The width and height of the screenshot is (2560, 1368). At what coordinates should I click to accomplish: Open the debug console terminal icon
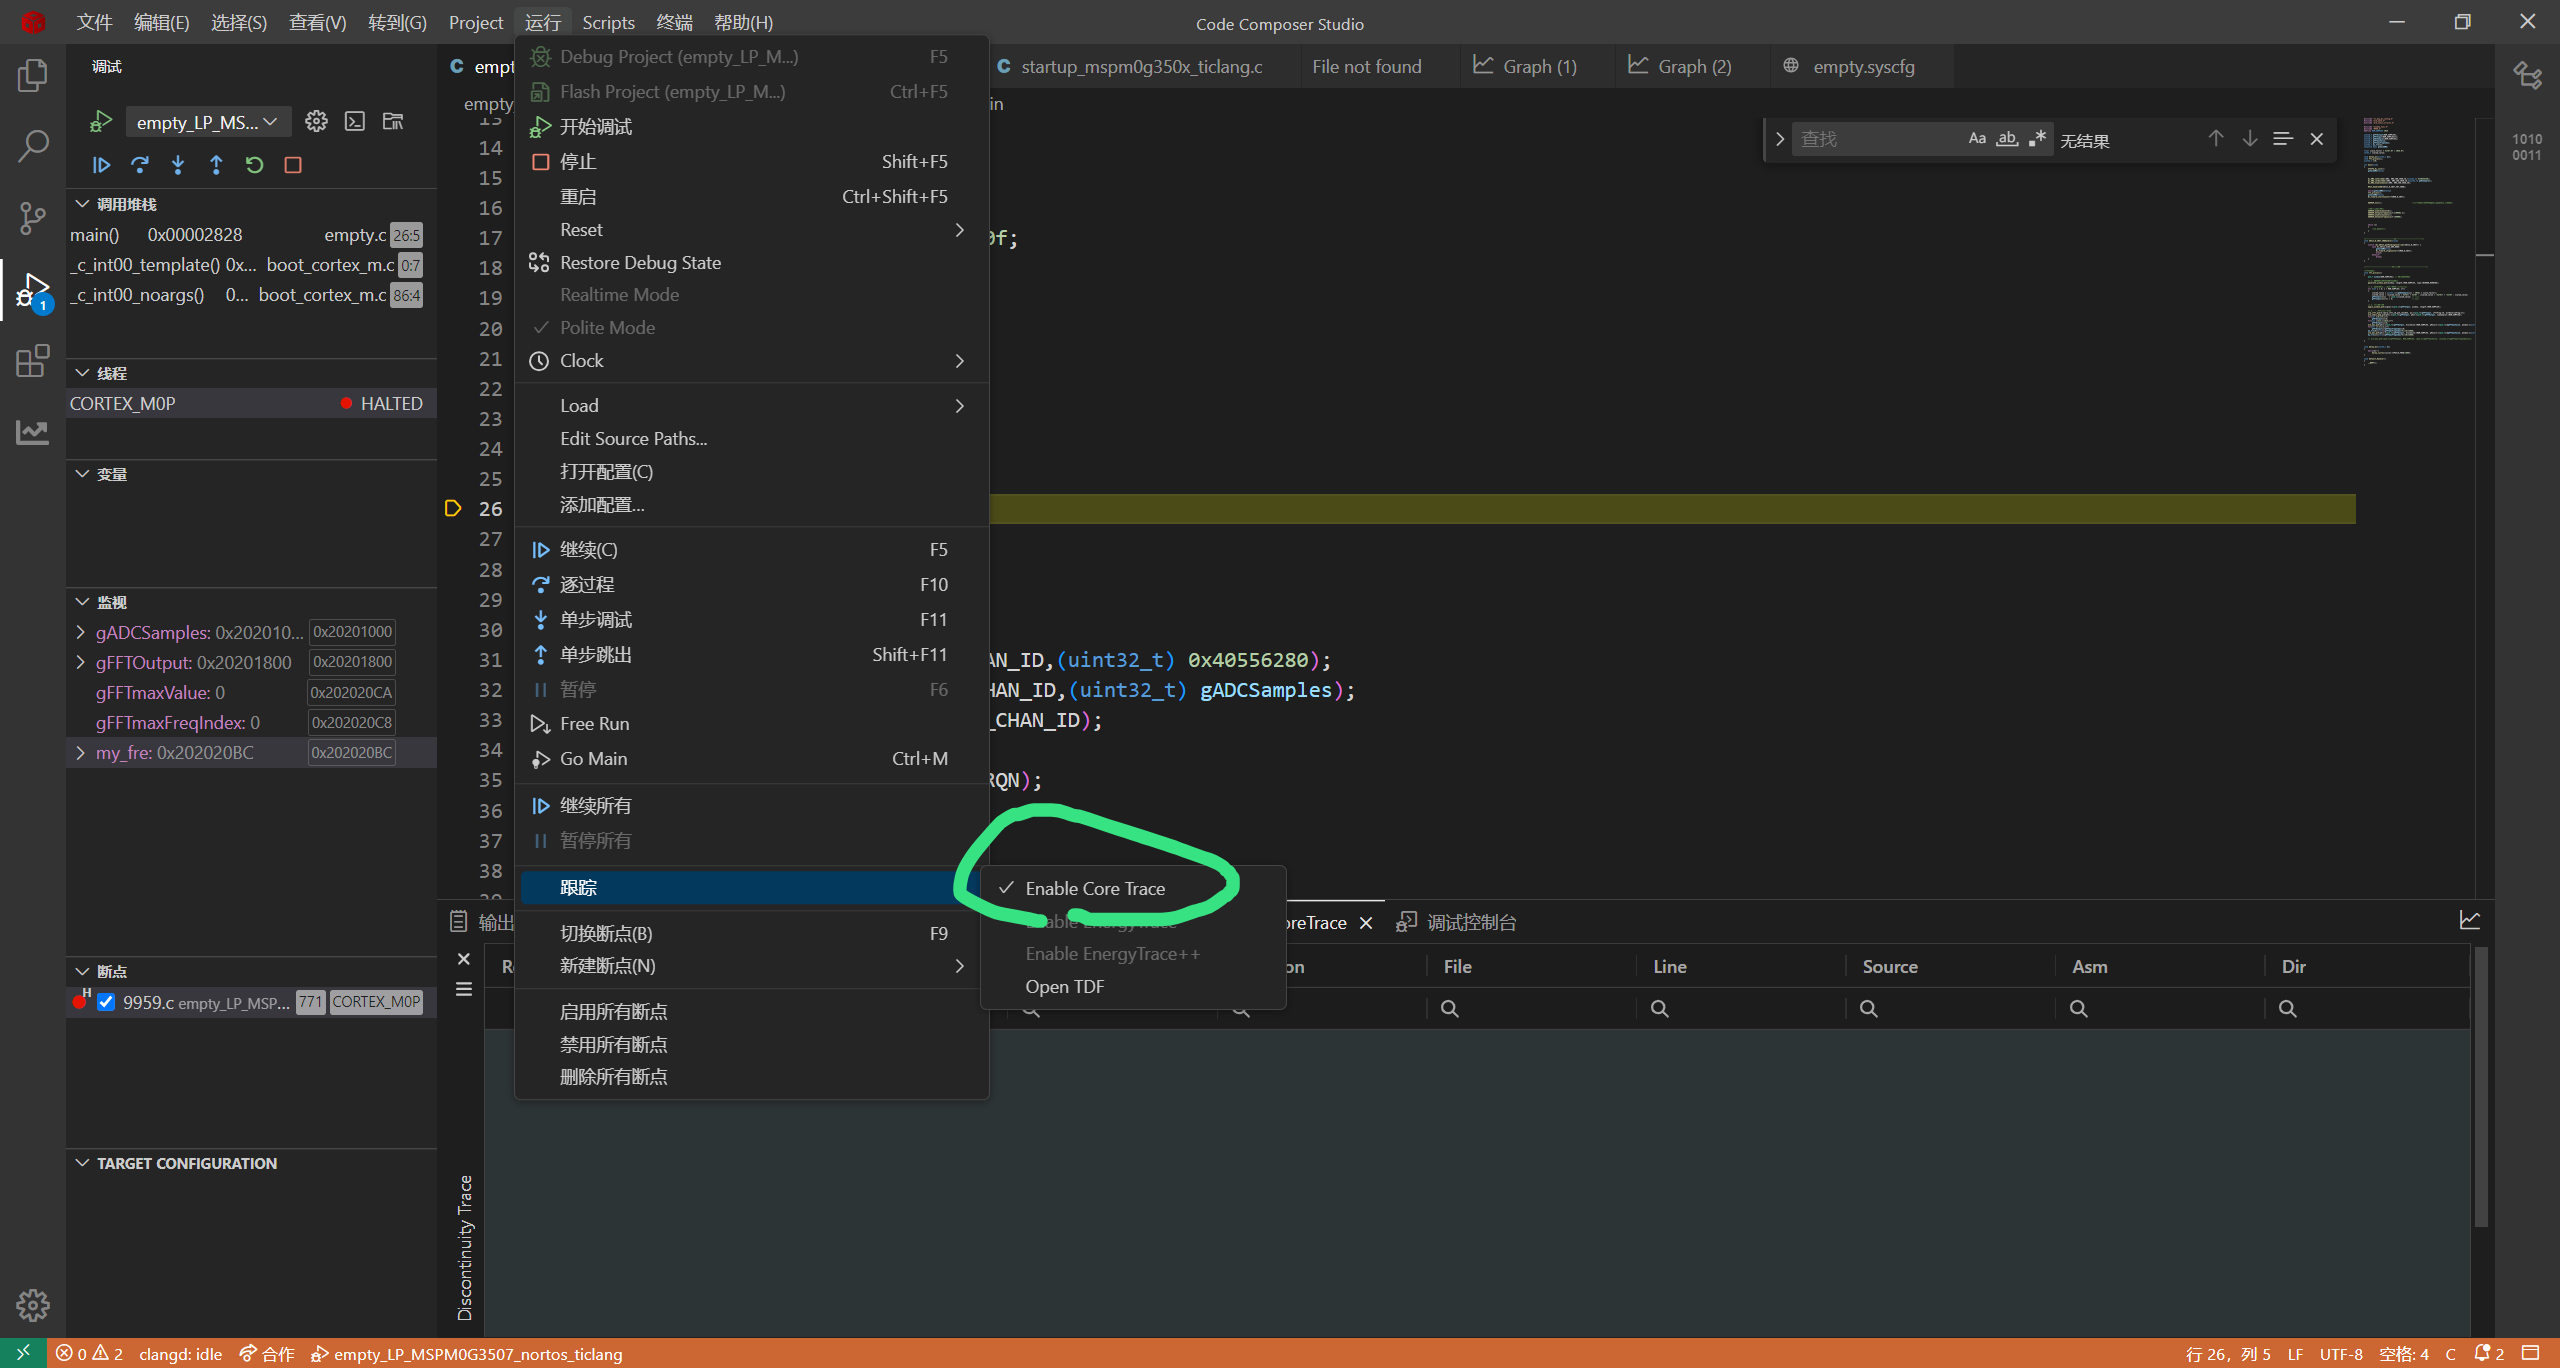tap(355, 121)
